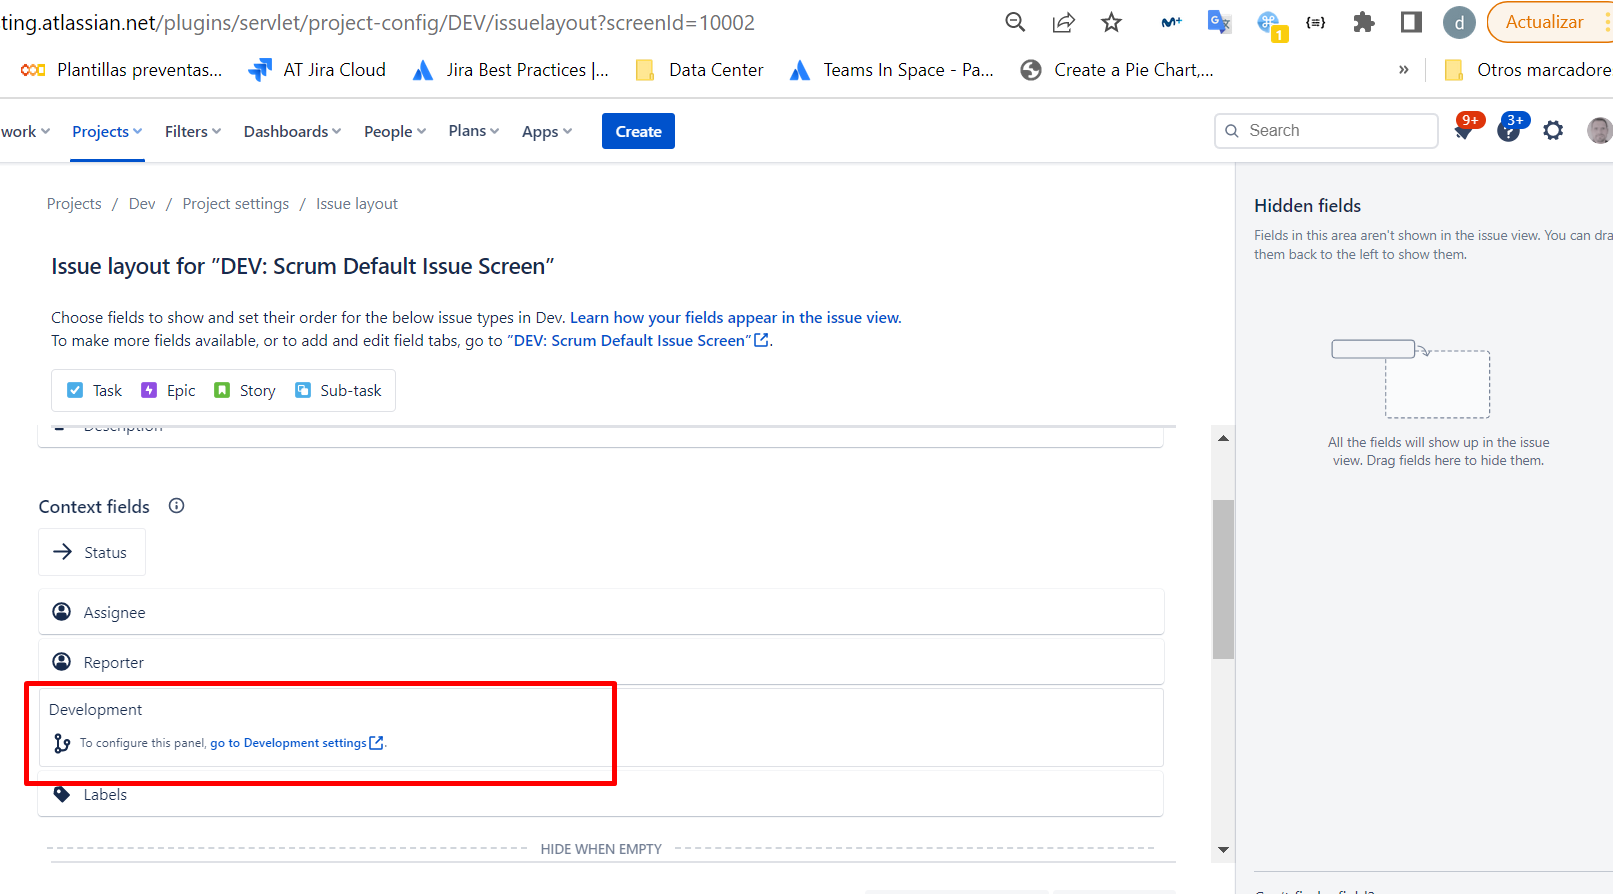Open the browser extensions puzzle icon
The image size is (1613, 894).
pos(1363,22)
